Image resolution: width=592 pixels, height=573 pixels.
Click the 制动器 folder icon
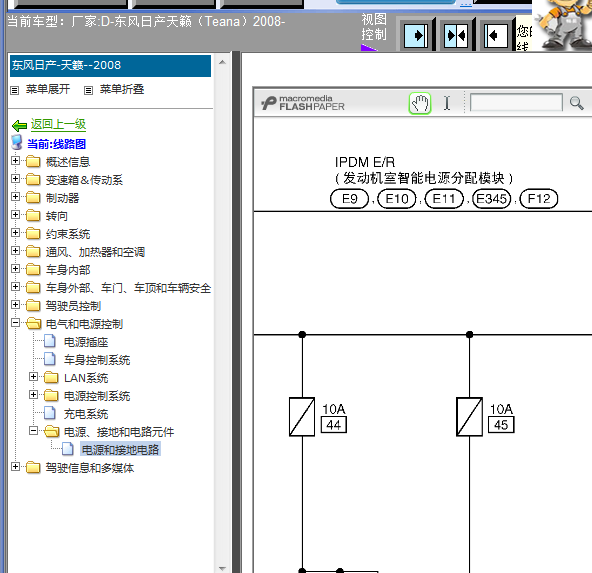pos(33,197)
